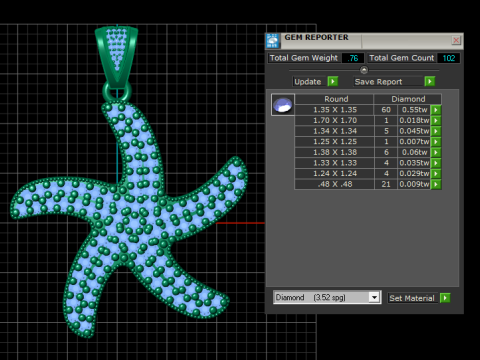The image size is (480, 360).
Task: Click the Total Gem Weight label
Action: point(304,58)
